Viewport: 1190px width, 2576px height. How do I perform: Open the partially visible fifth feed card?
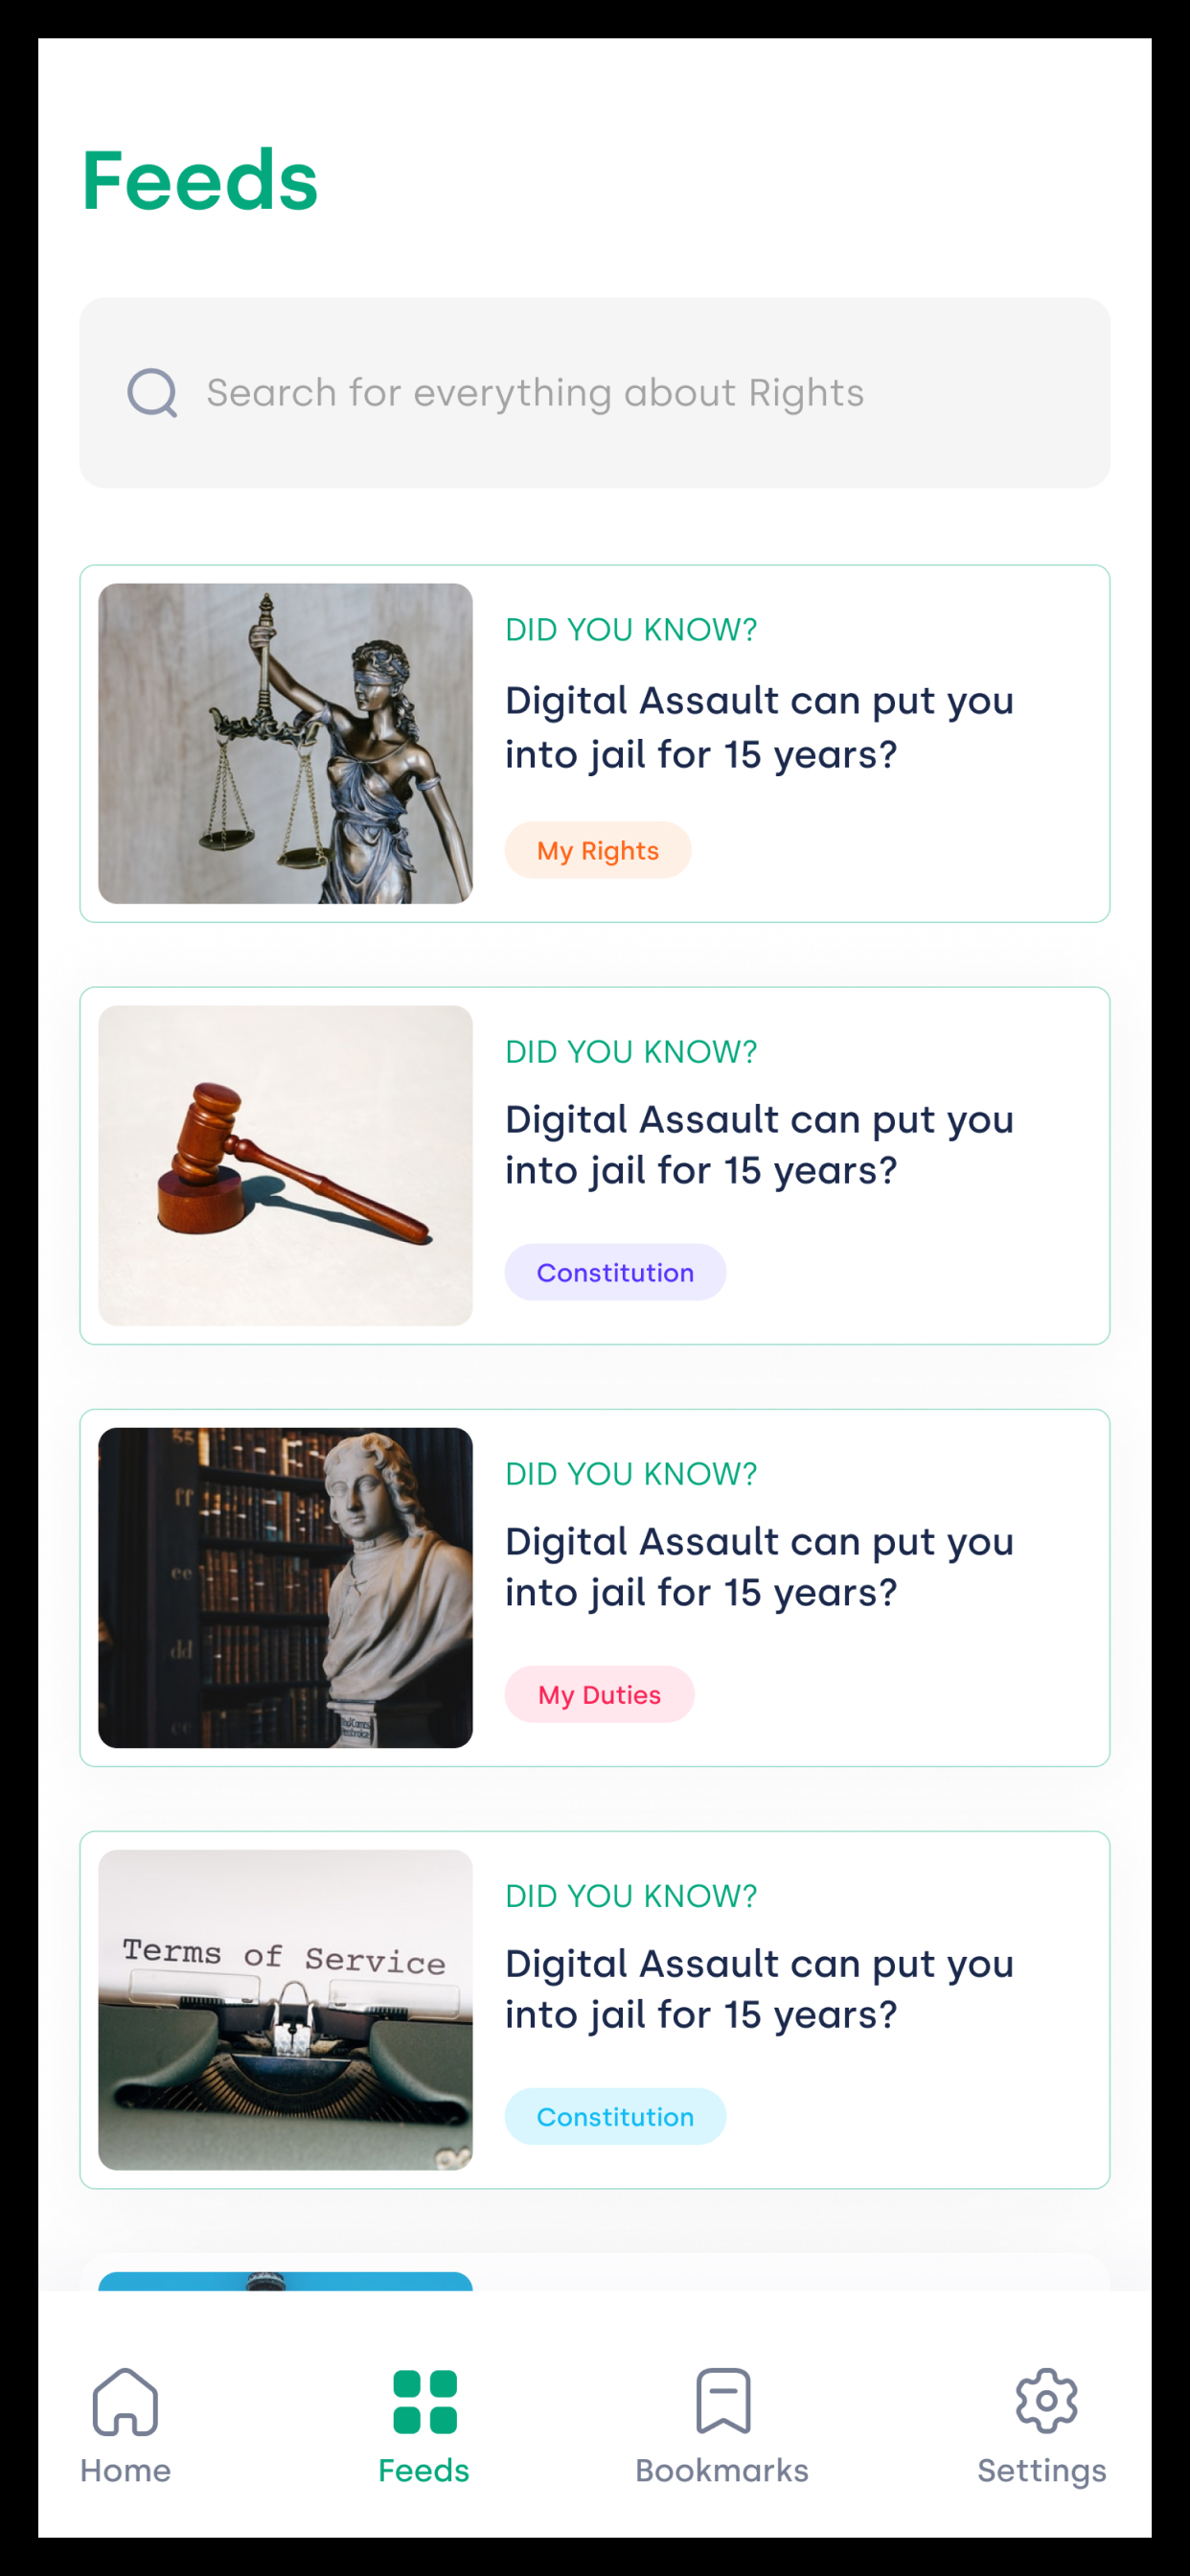pos(595,2272)
